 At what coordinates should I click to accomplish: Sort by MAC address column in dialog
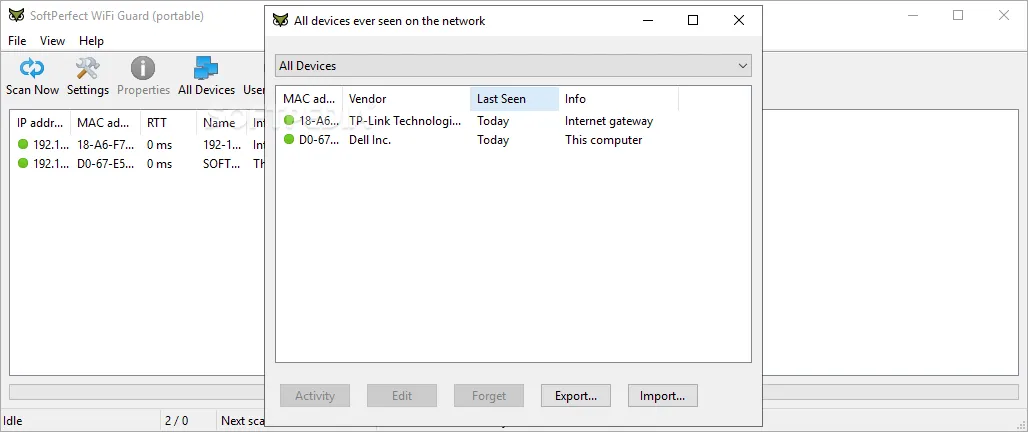309,99
